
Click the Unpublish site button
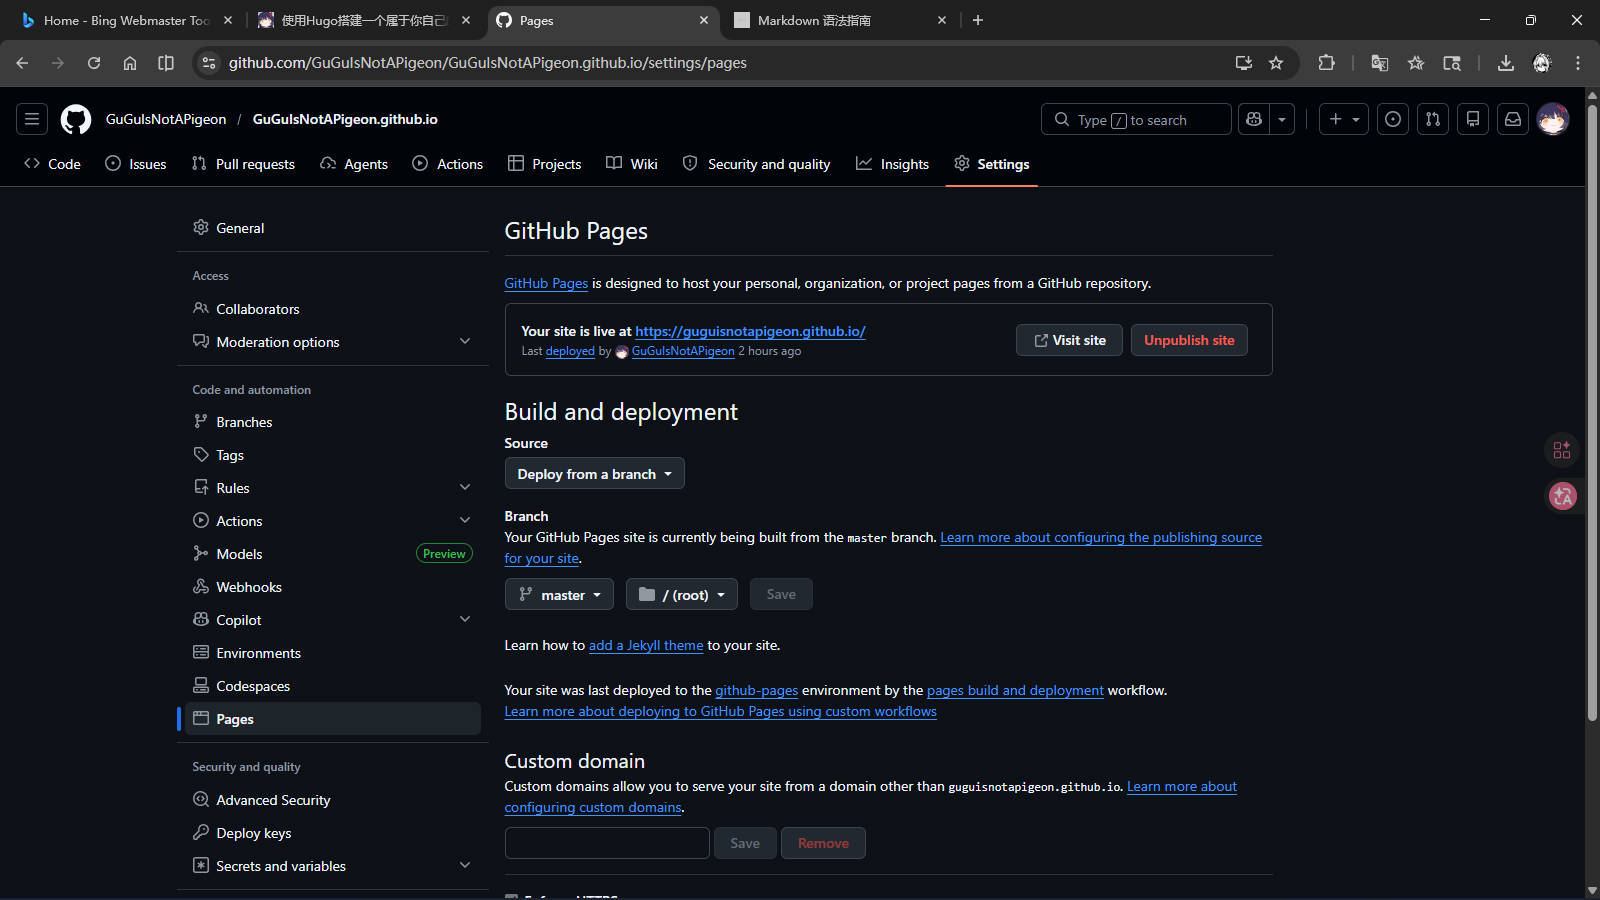click(1189, 340)
